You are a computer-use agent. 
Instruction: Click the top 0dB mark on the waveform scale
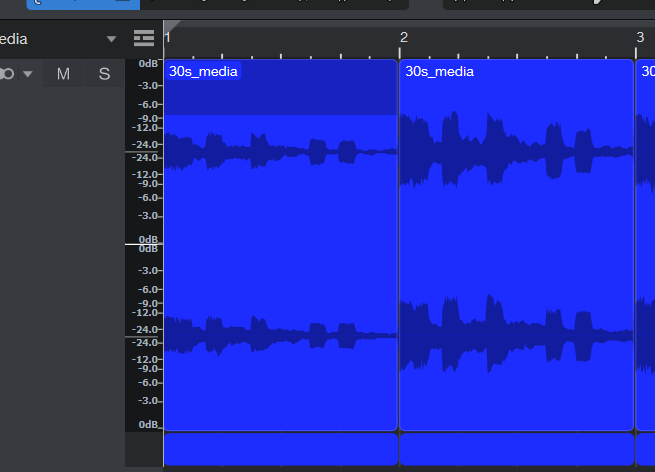coord(148,63)
